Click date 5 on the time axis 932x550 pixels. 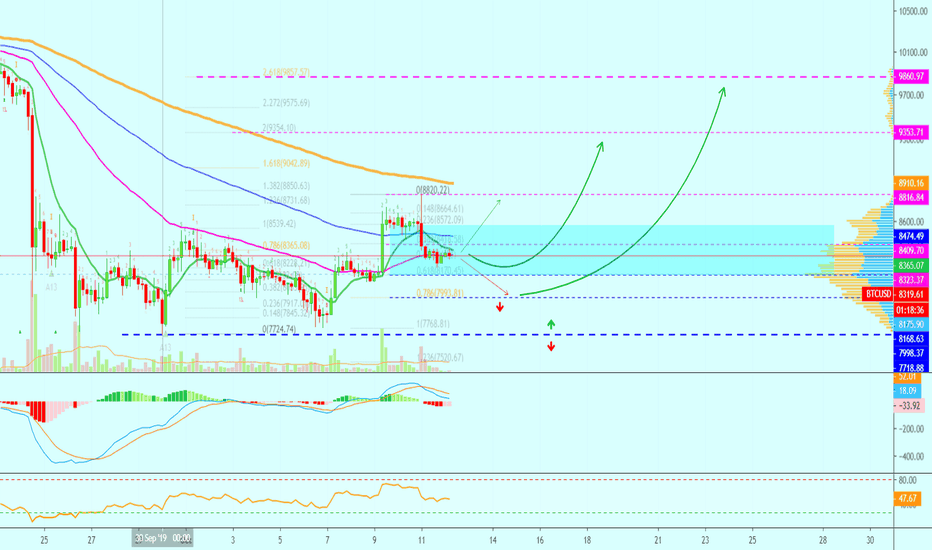point(280,540)
